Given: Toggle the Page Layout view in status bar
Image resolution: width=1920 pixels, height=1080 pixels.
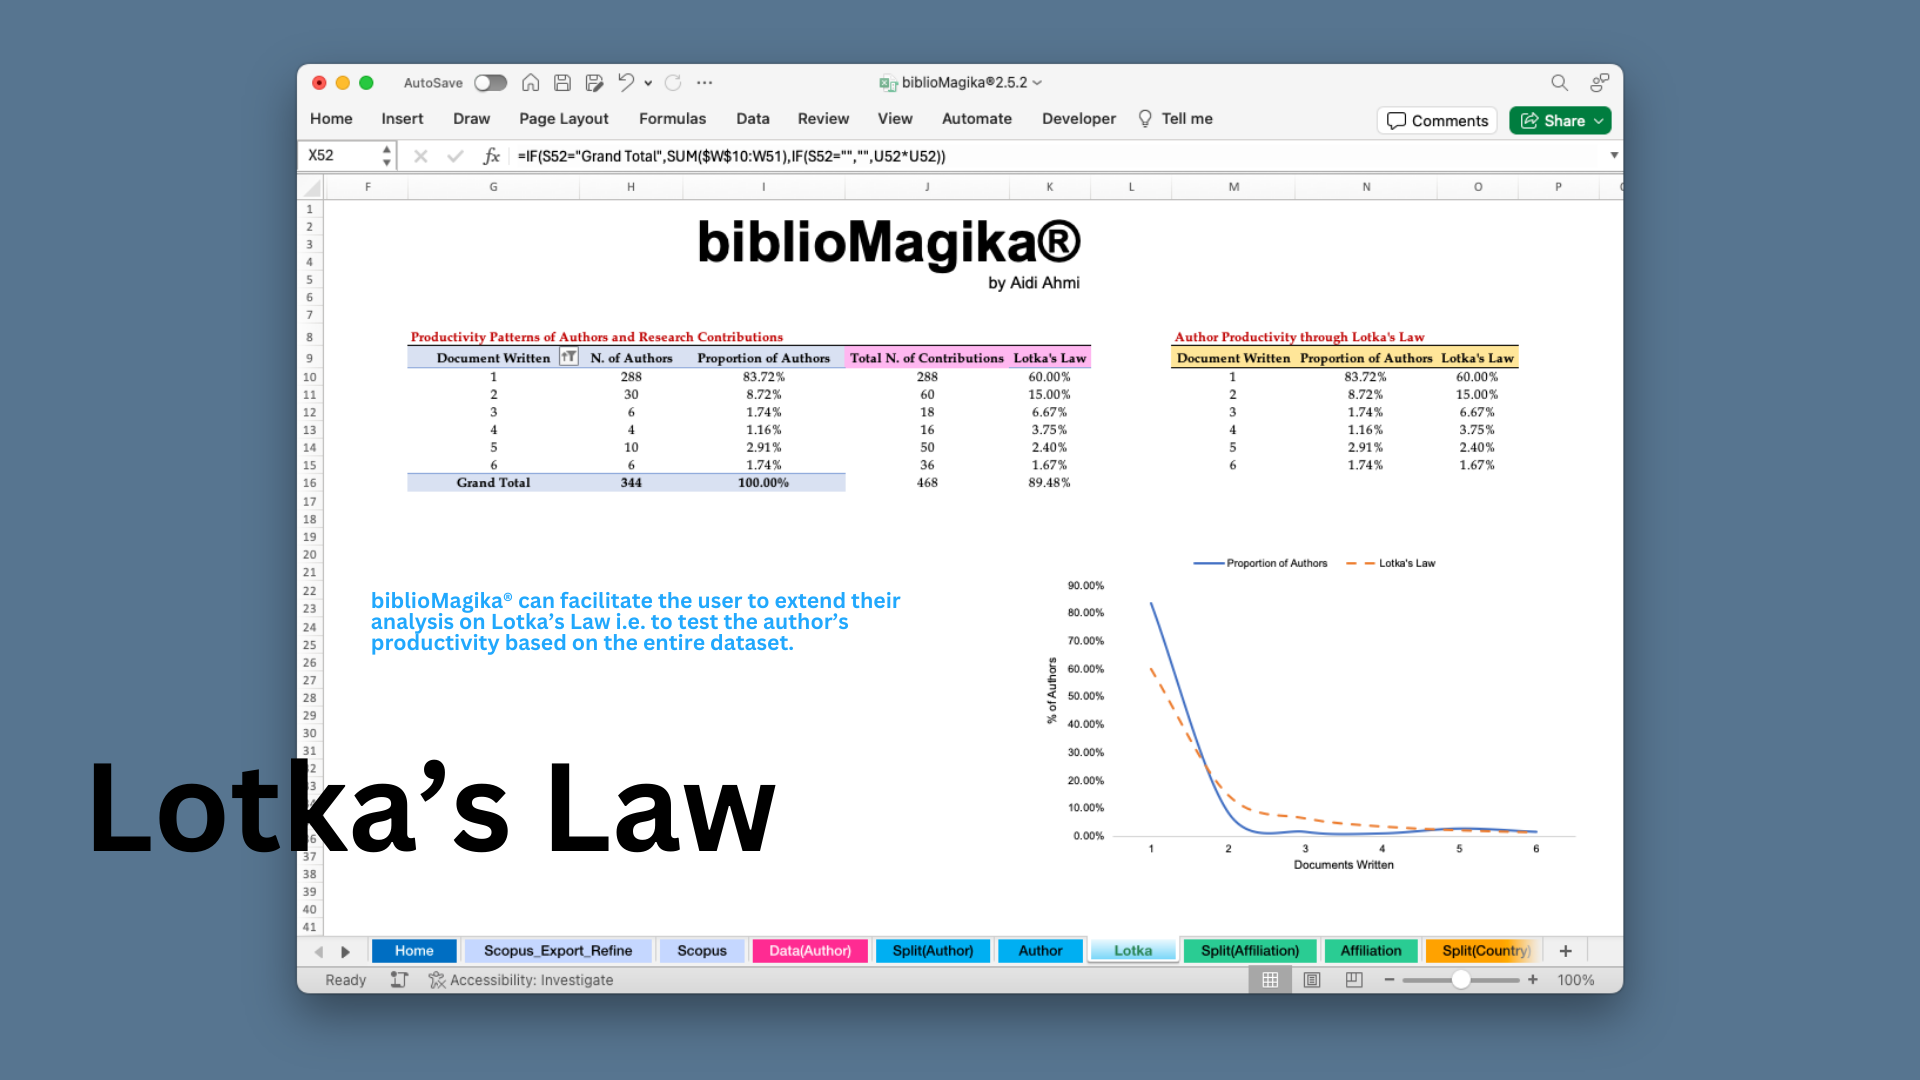Looking at the screenshot, I should [x=1312, y=980].
